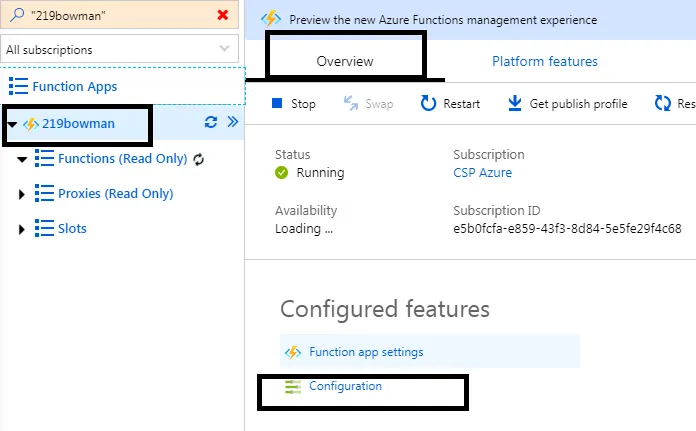Open Function app settings
This screenshot has width=696, height=431.
[x=366, y=352]
